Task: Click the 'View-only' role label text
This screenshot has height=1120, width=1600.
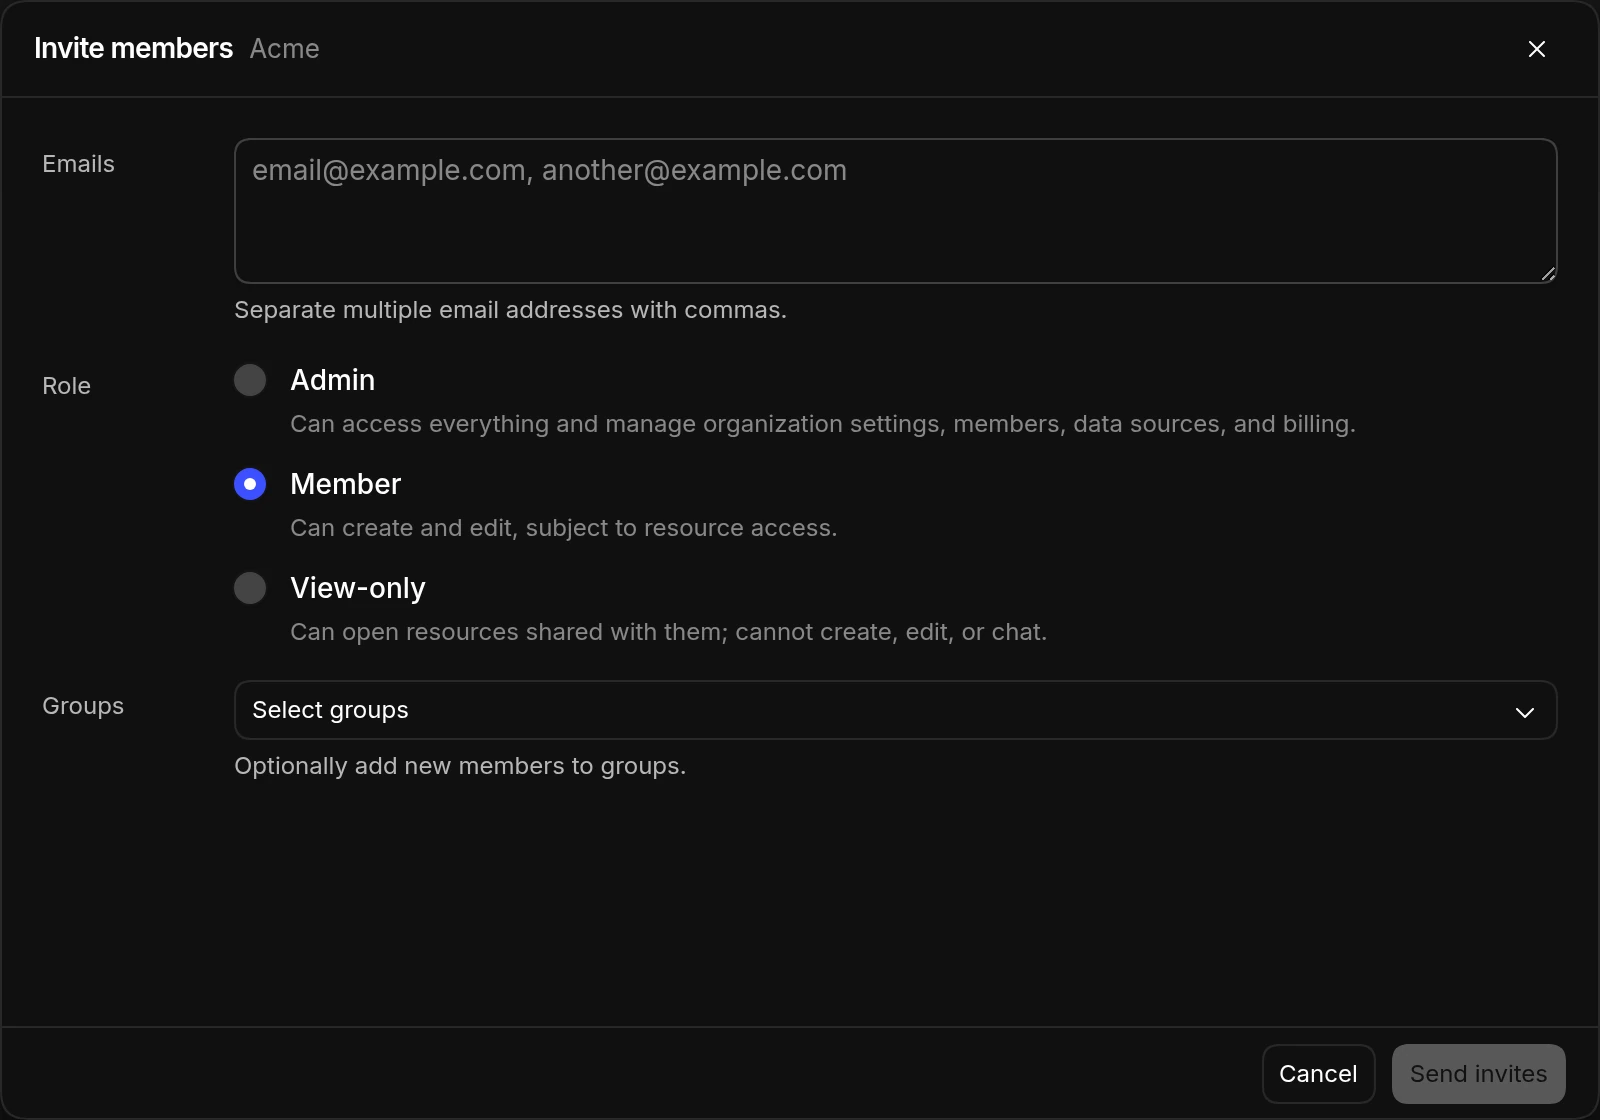Action: click(357, 588)
